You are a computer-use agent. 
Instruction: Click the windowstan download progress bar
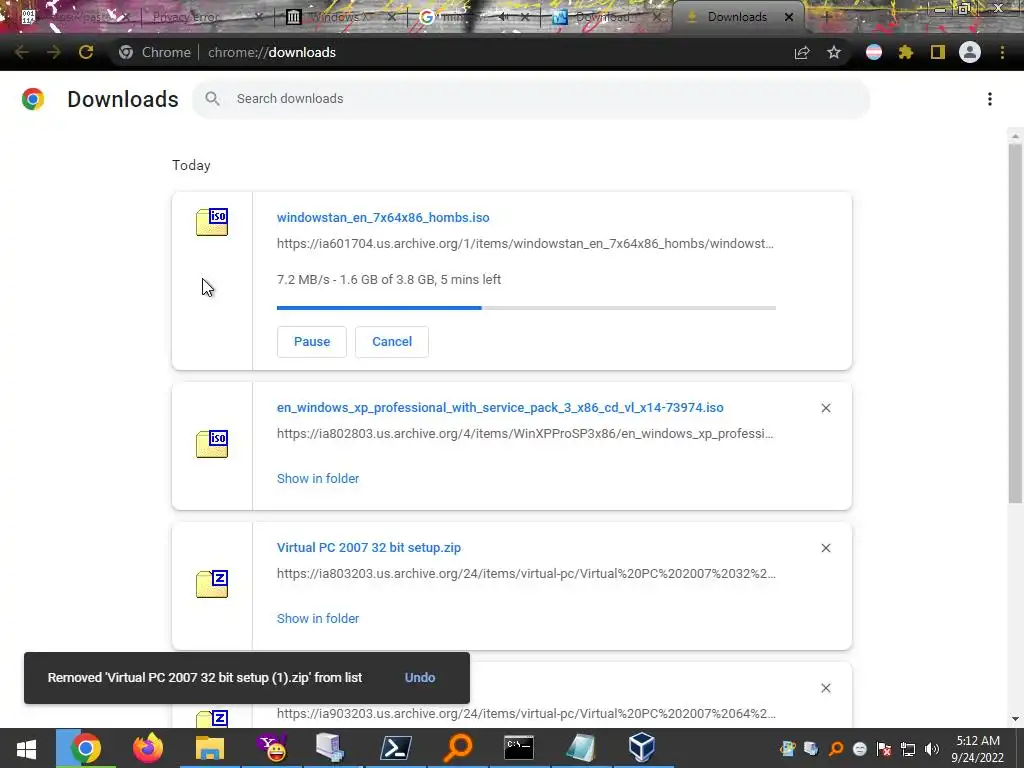click(526, 308)
